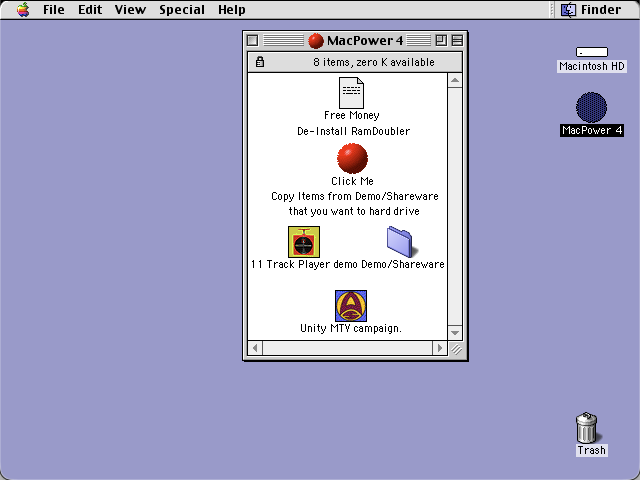Select the Macintosh HD drive icon
The width and height of the screenshot is (640, 480).
click(592, 52)
